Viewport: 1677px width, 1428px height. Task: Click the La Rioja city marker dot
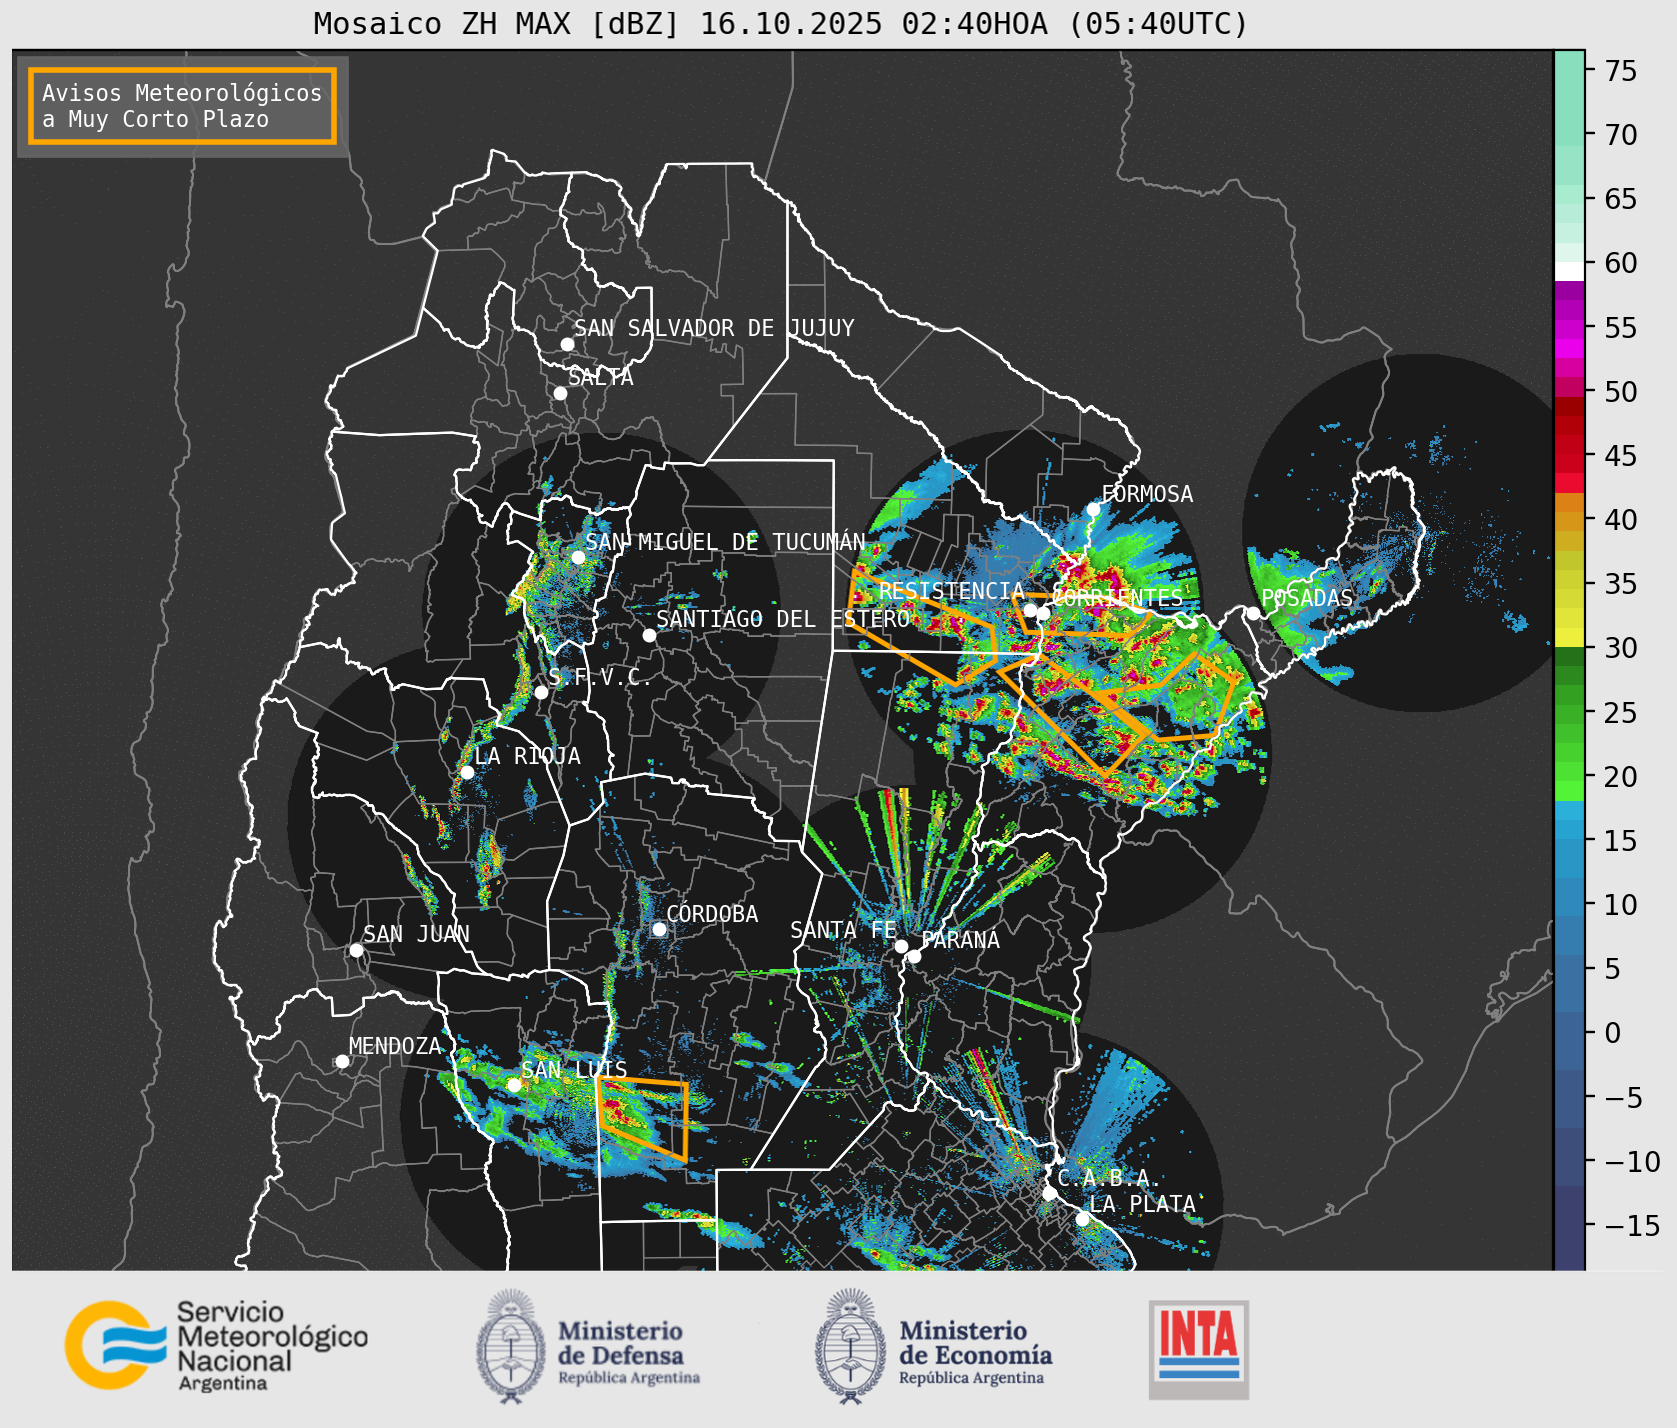[467, 772]
